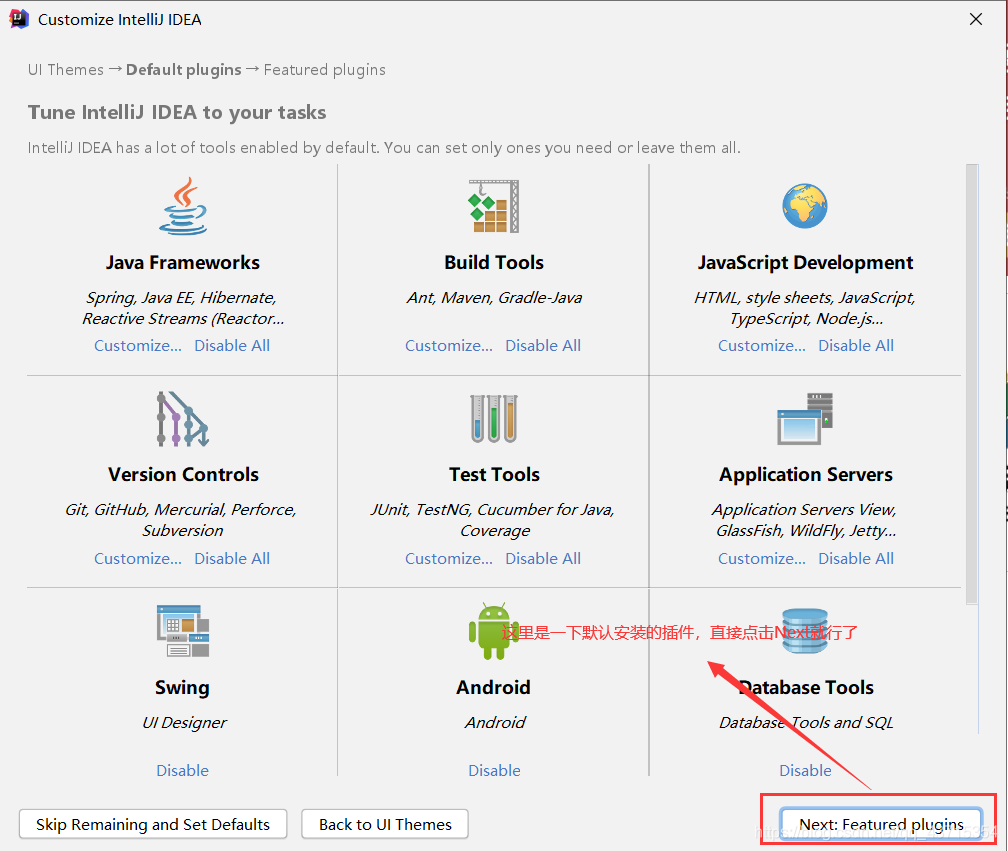
Task: Click the Version Controls heading
Action: click(183, 474)
